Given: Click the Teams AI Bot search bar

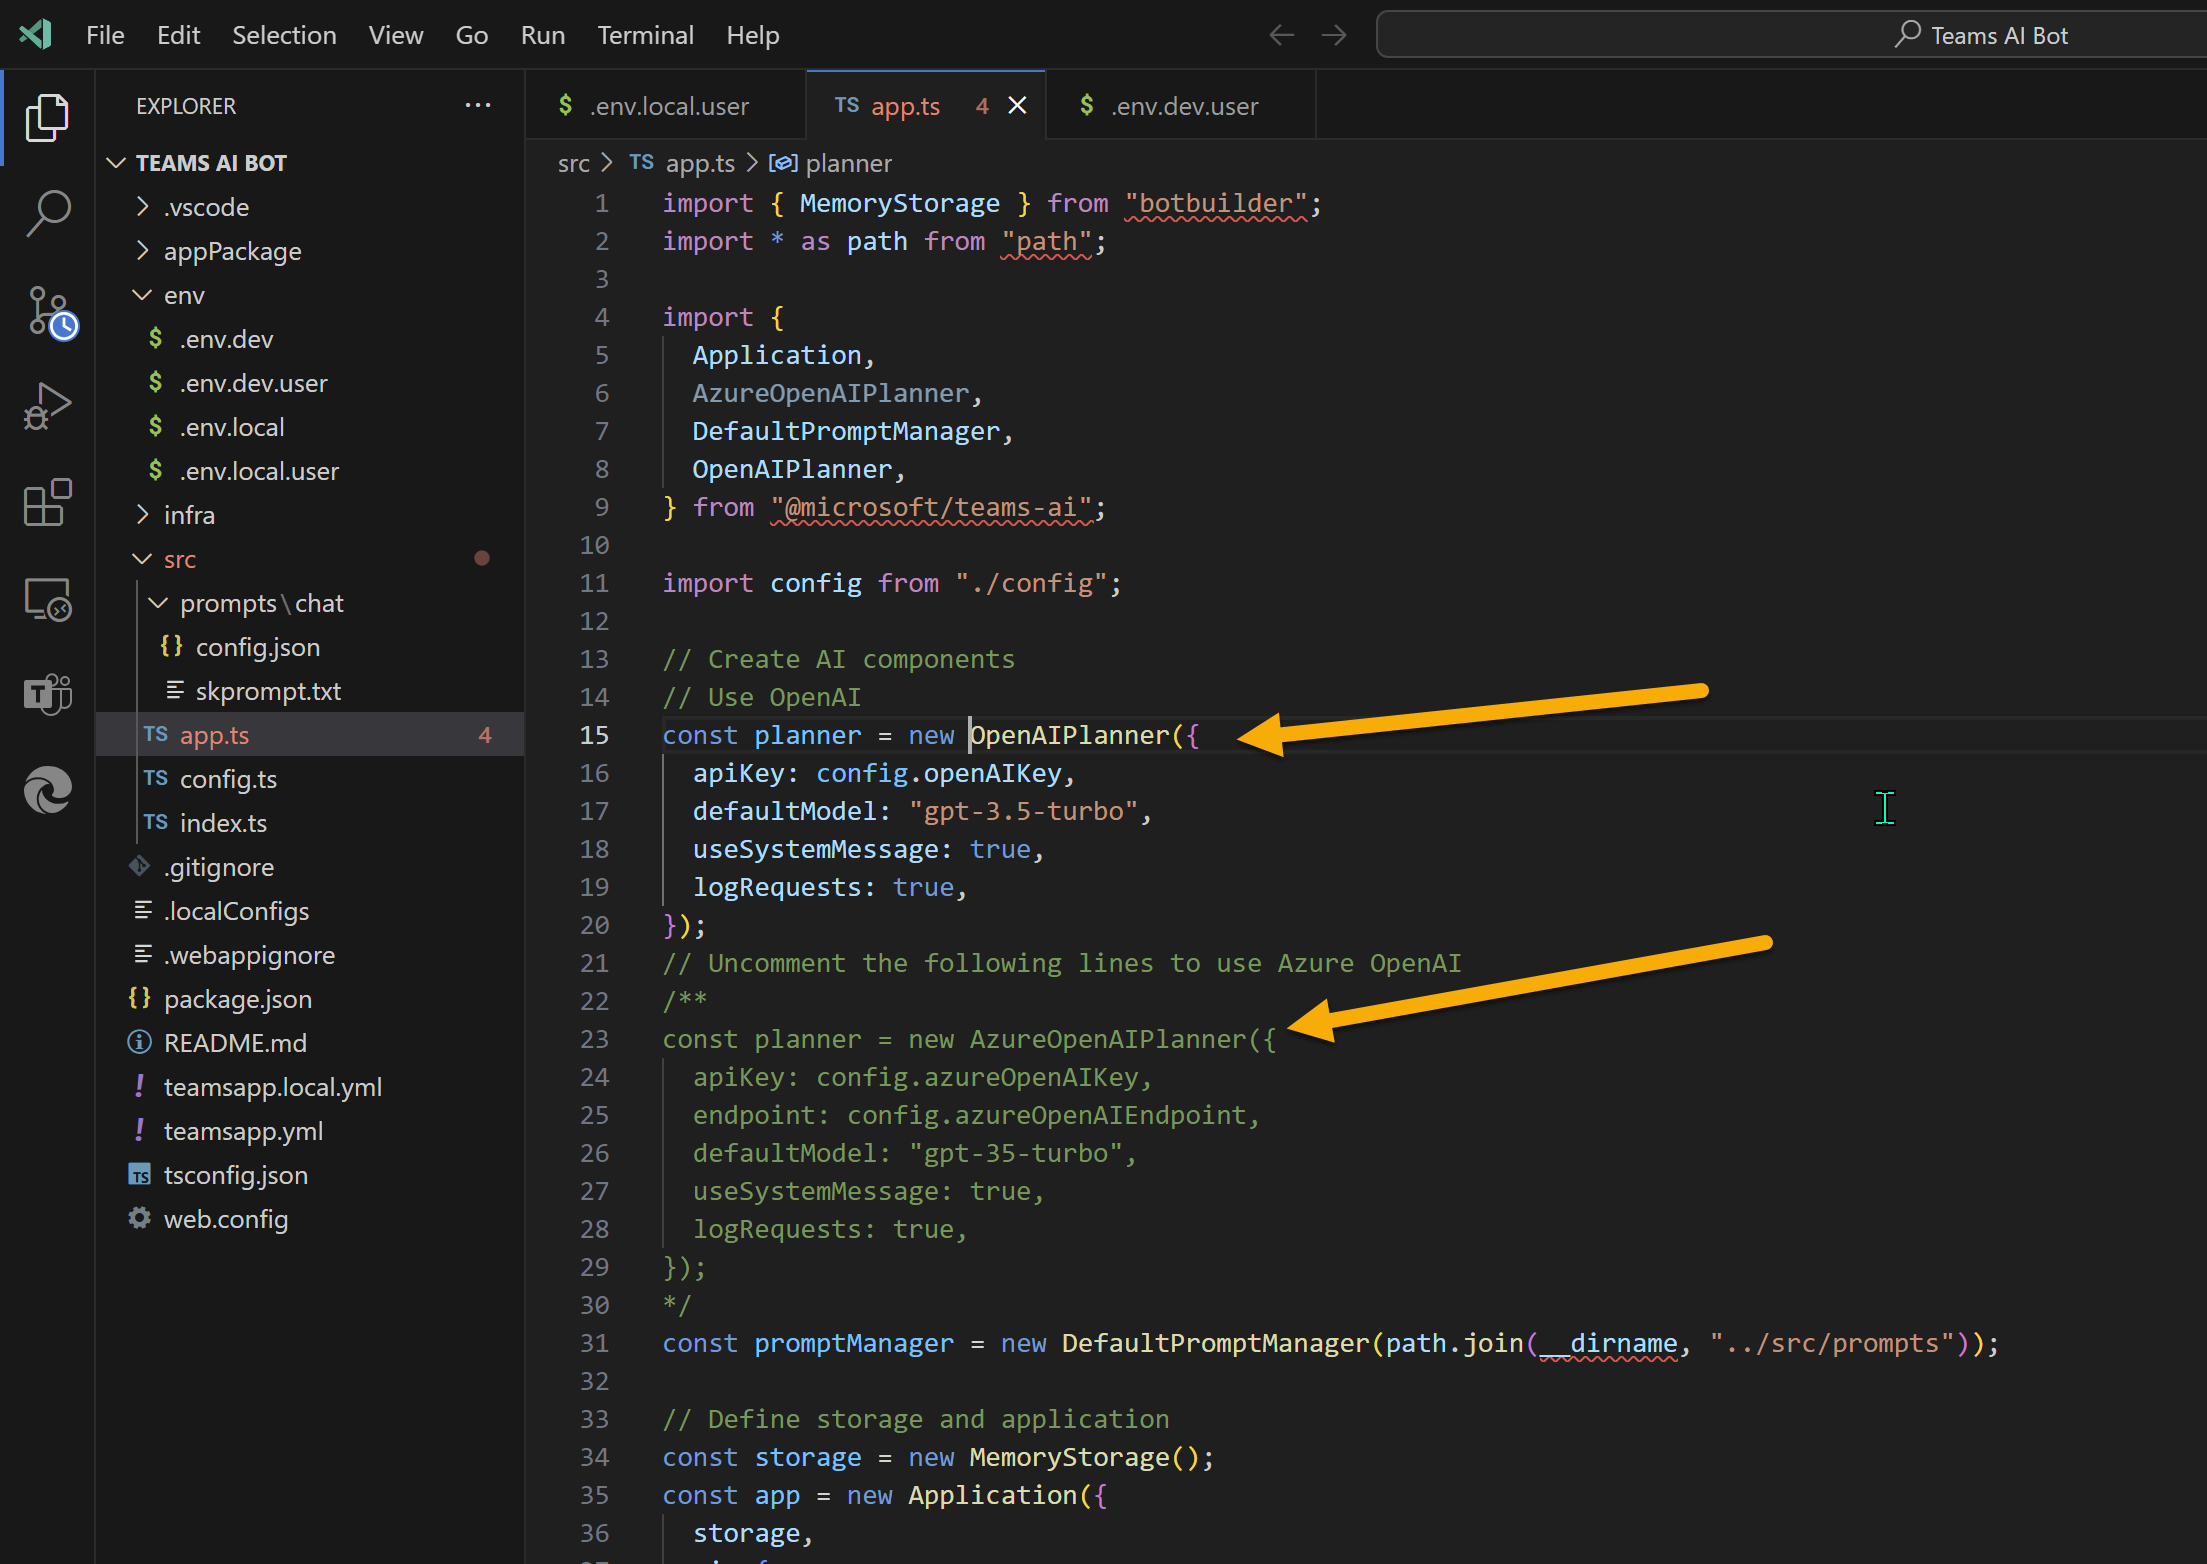Looking at the screenshot, I should click(1789, 34).
